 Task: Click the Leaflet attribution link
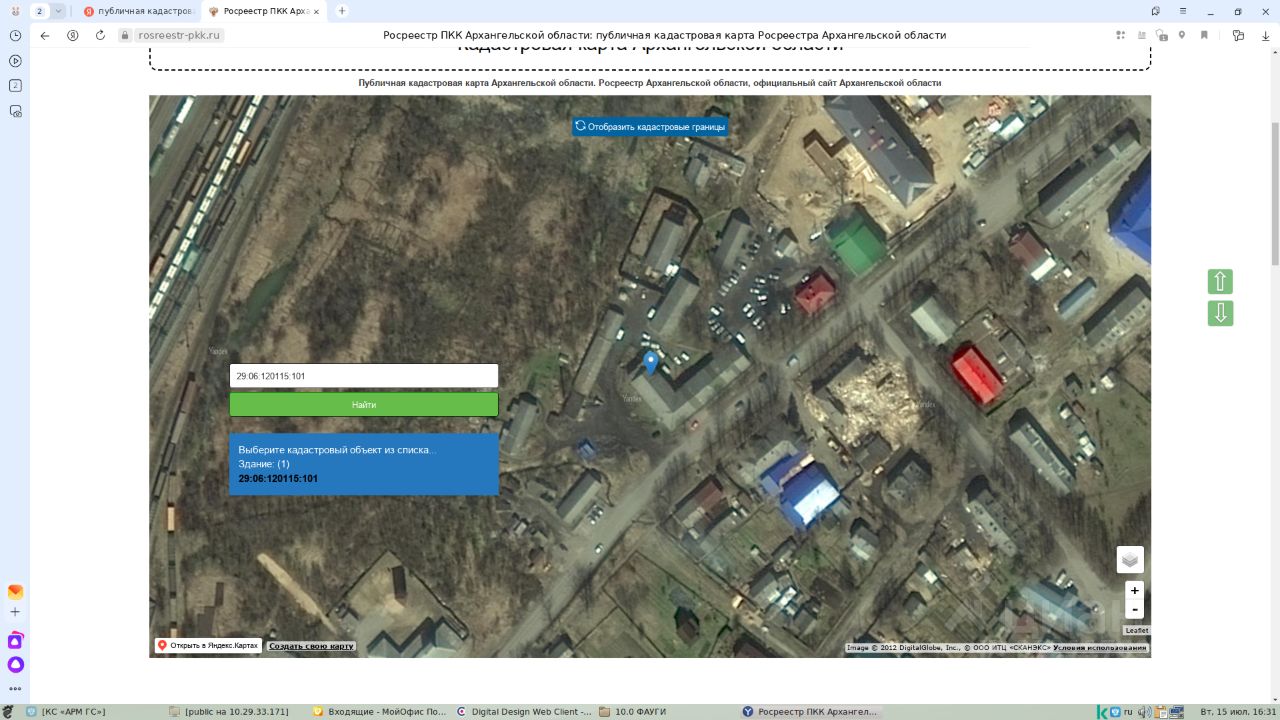pyautogui.click(x=1137, y=630)
